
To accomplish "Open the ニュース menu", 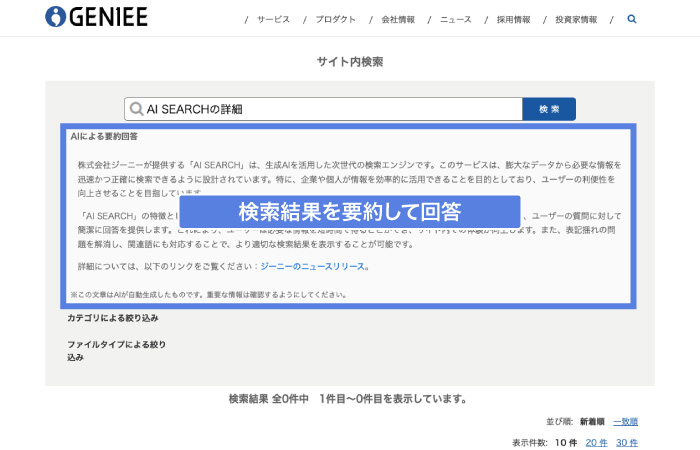I will tap(456, 19).
